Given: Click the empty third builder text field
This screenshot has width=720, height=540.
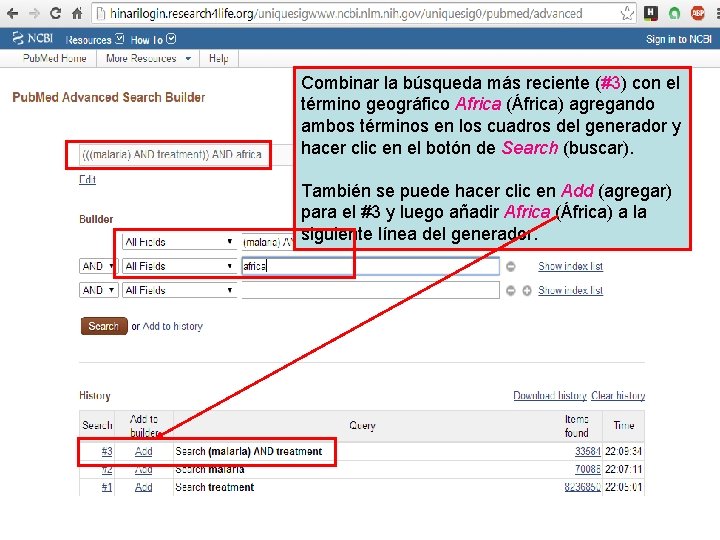Looking at the screenshot, I should click(x=371, y=290).
